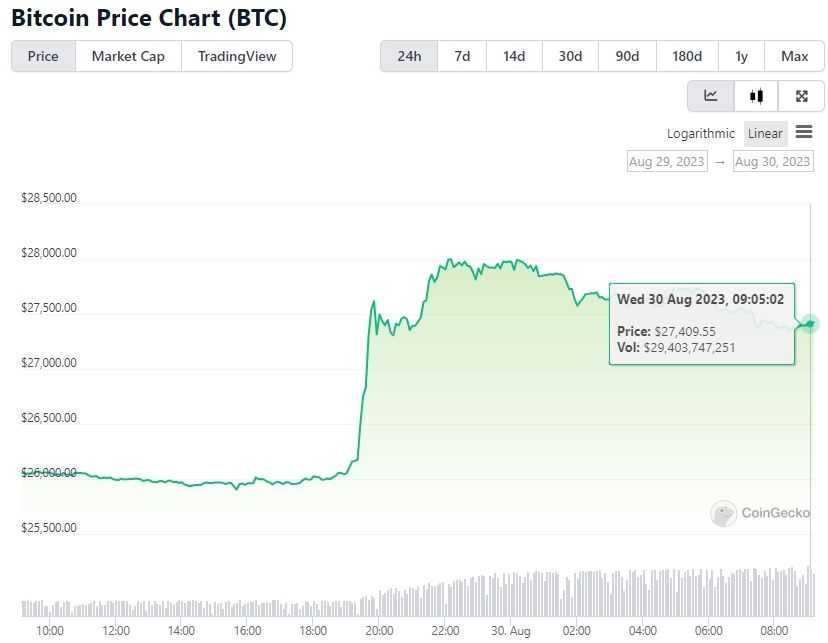Open the chart options hamburger menu
This screenshot has height=643, width=828.
(805, 131)
